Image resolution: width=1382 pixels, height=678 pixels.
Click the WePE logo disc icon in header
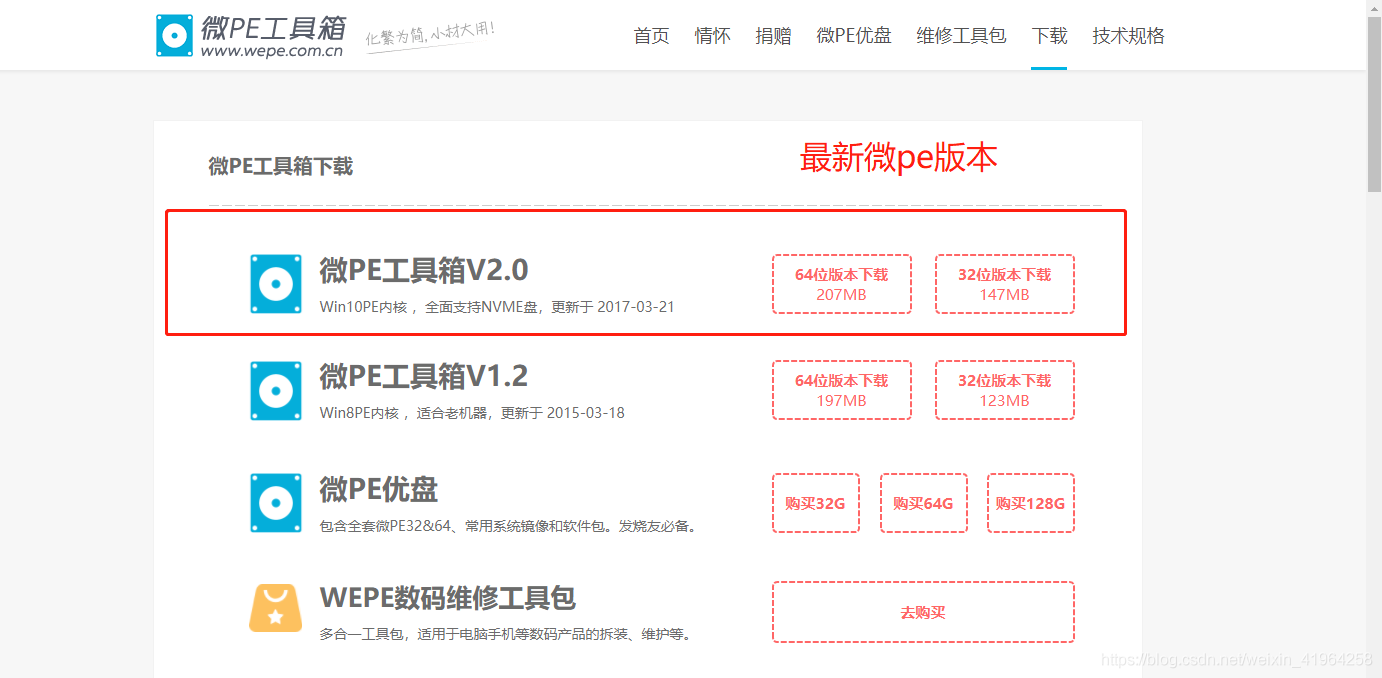[174, 35]
